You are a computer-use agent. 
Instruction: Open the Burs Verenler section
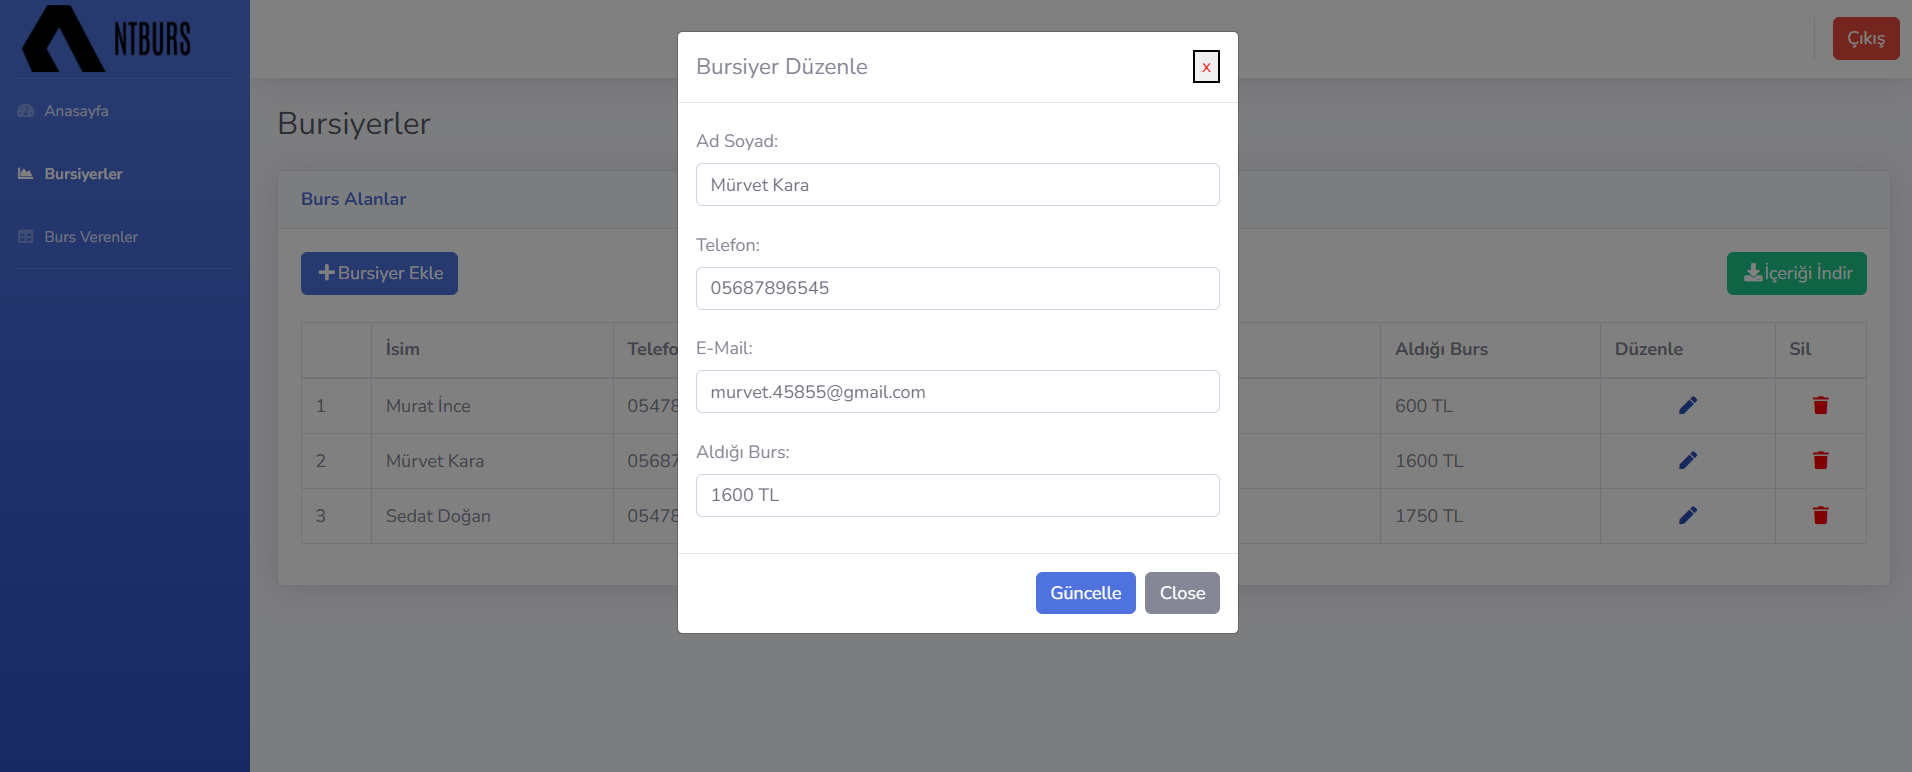point(90,236)
